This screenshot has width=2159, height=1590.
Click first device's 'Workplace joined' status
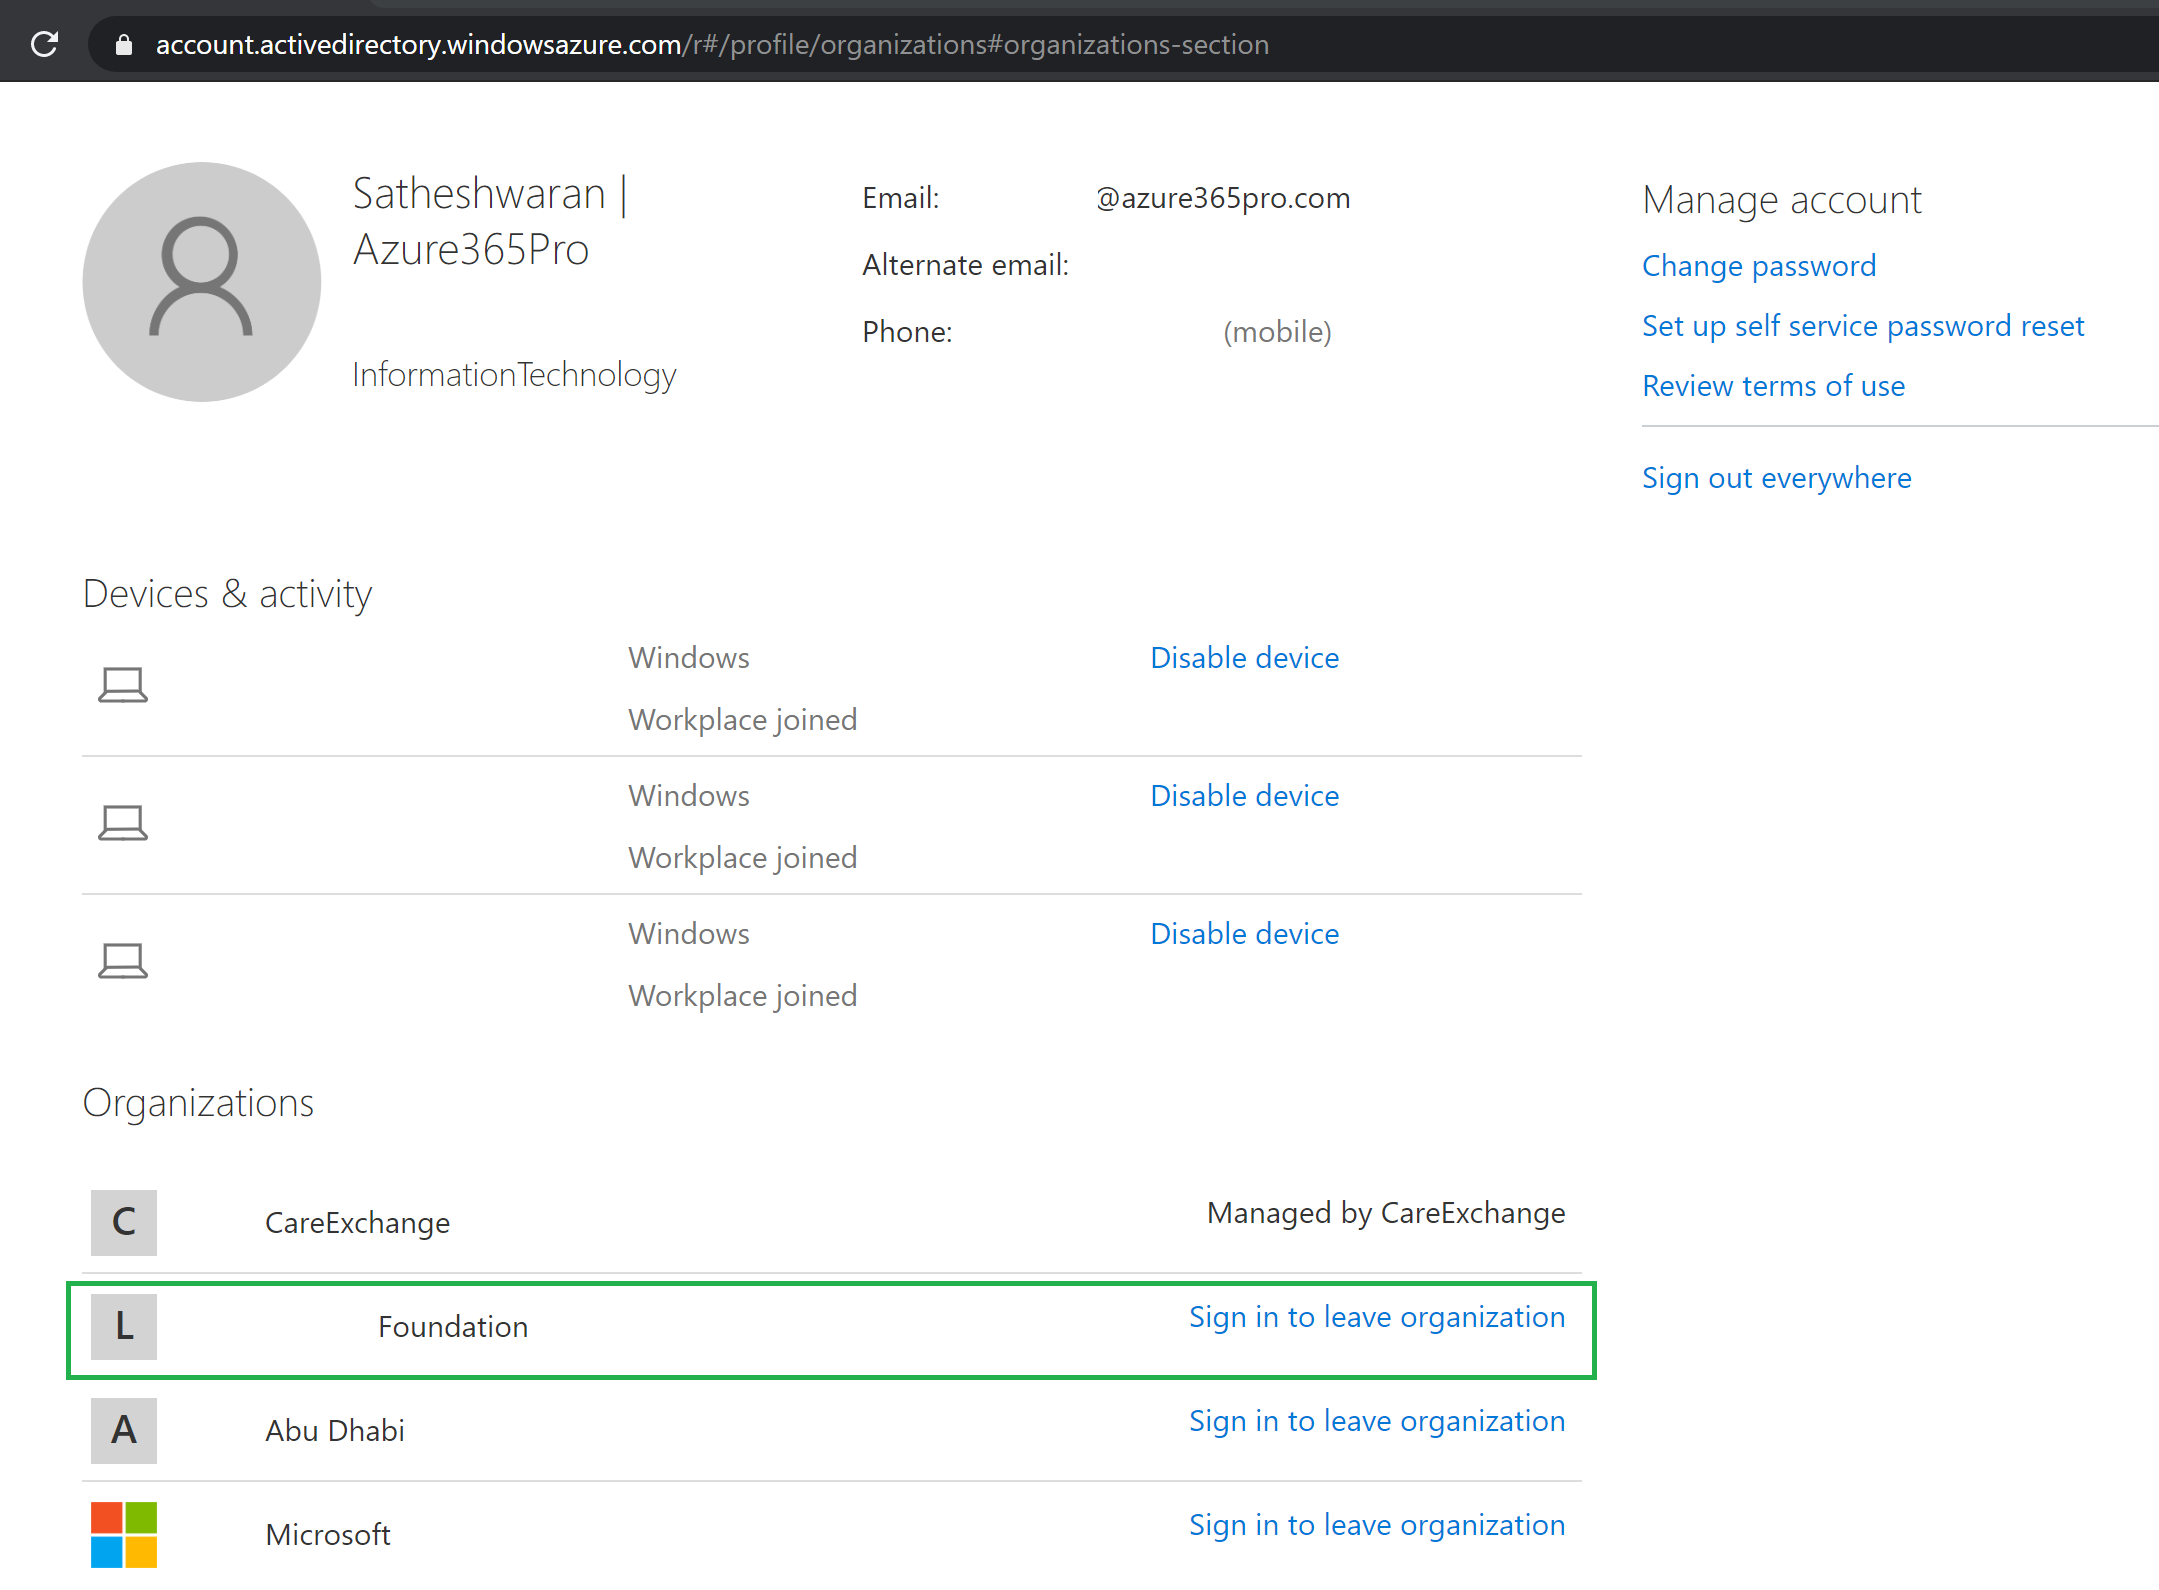[x=742, y=720]
